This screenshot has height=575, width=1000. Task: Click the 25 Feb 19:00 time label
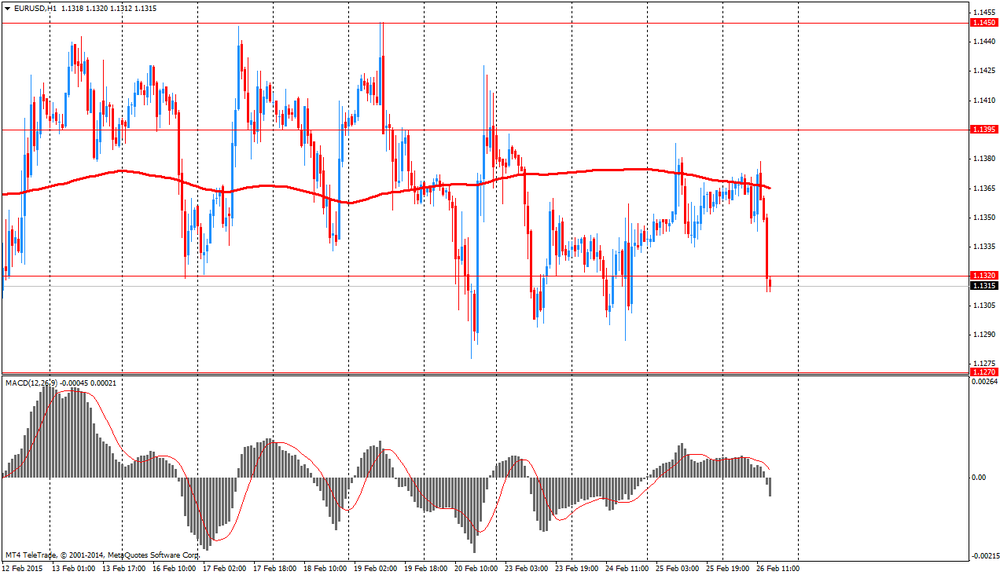[727, 569]
